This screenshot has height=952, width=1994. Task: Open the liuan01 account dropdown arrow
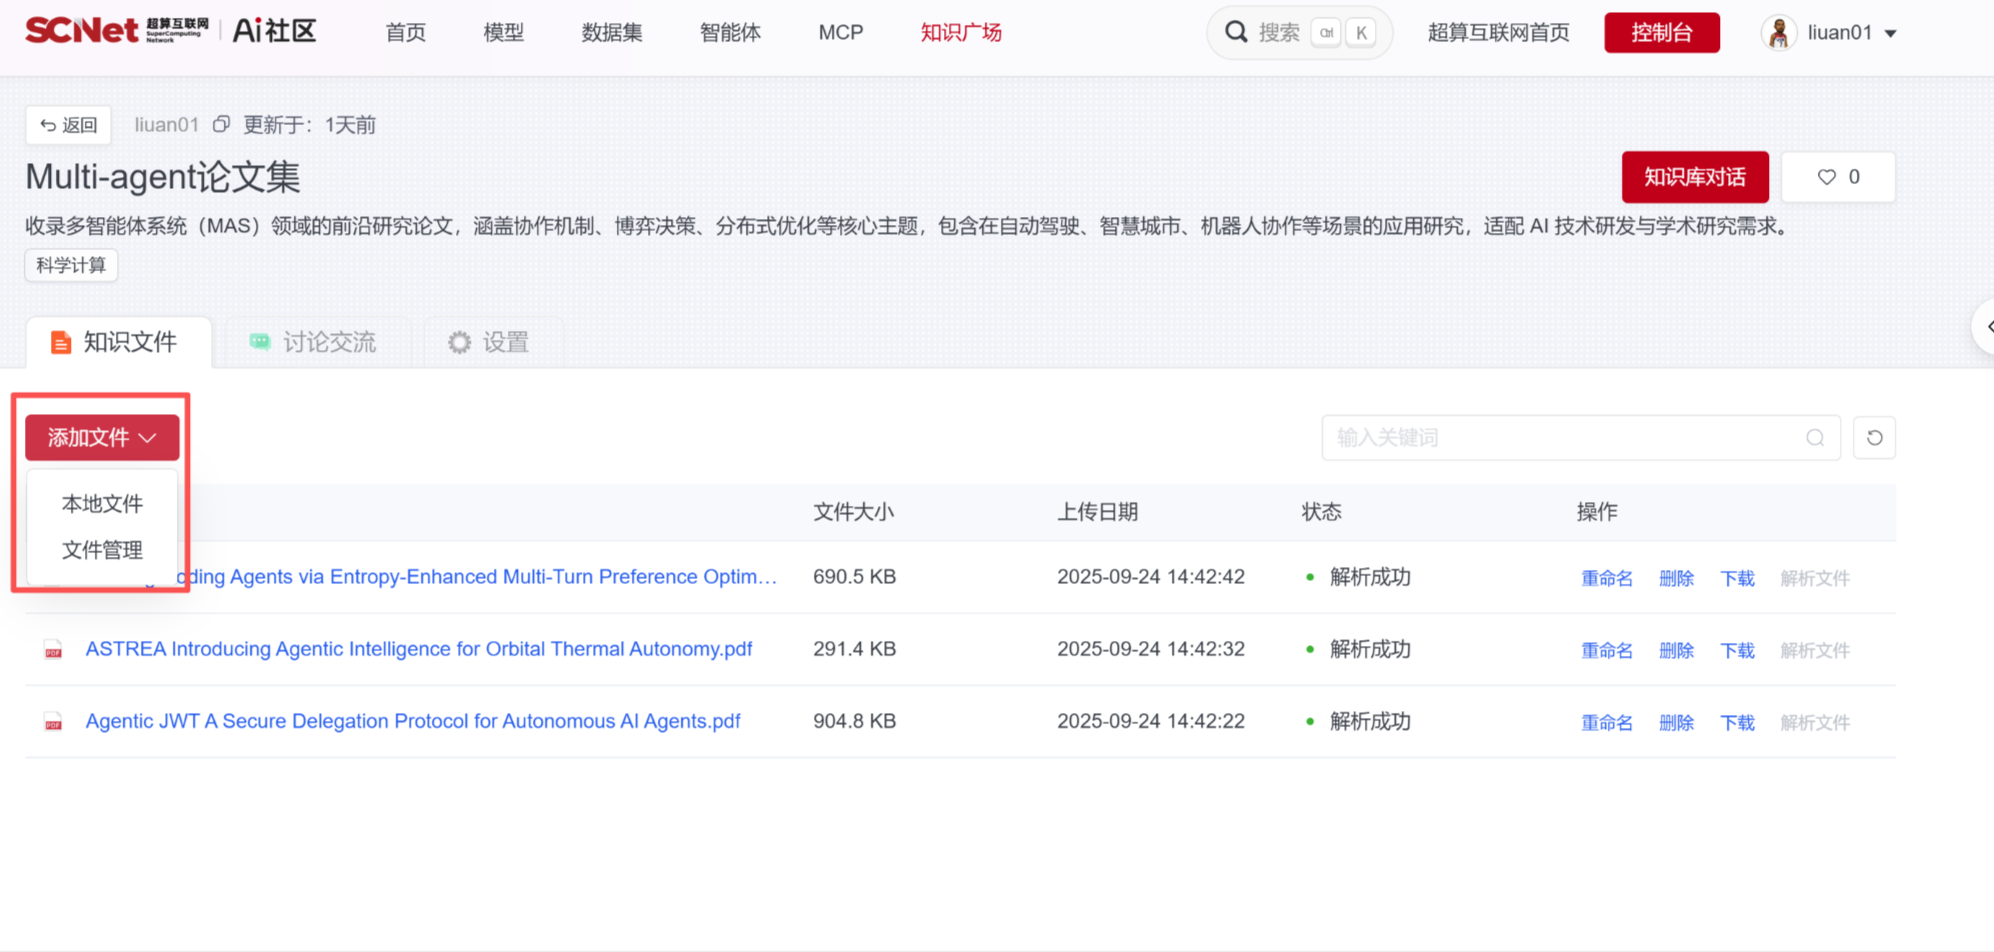pos(1890,34)
